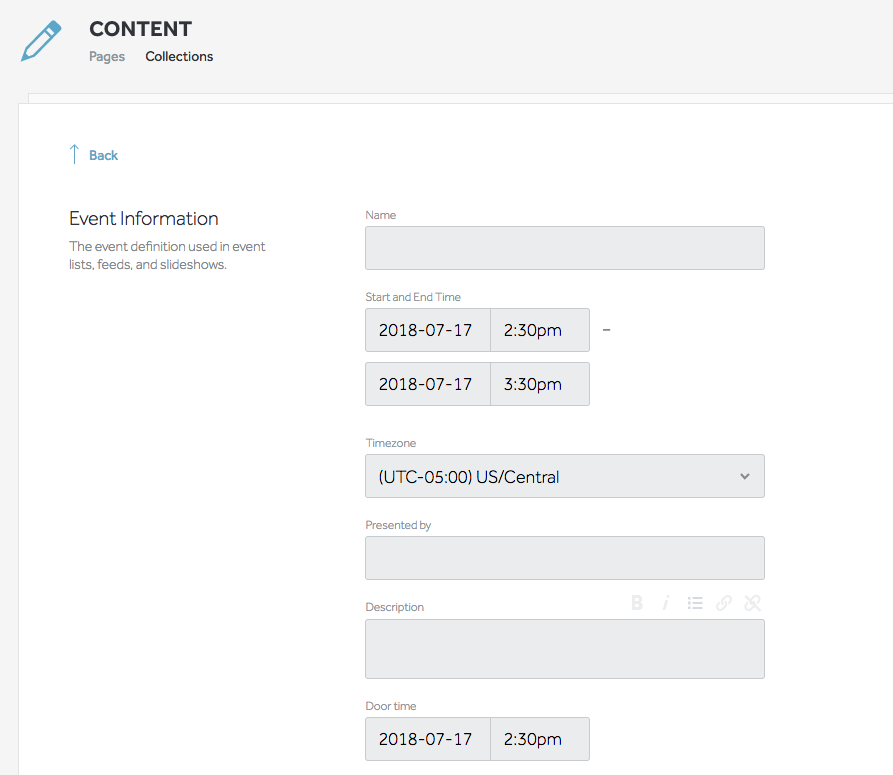Toggle Italic in Description toolbar
Screen dimensions: 893x775
point(665,603)
